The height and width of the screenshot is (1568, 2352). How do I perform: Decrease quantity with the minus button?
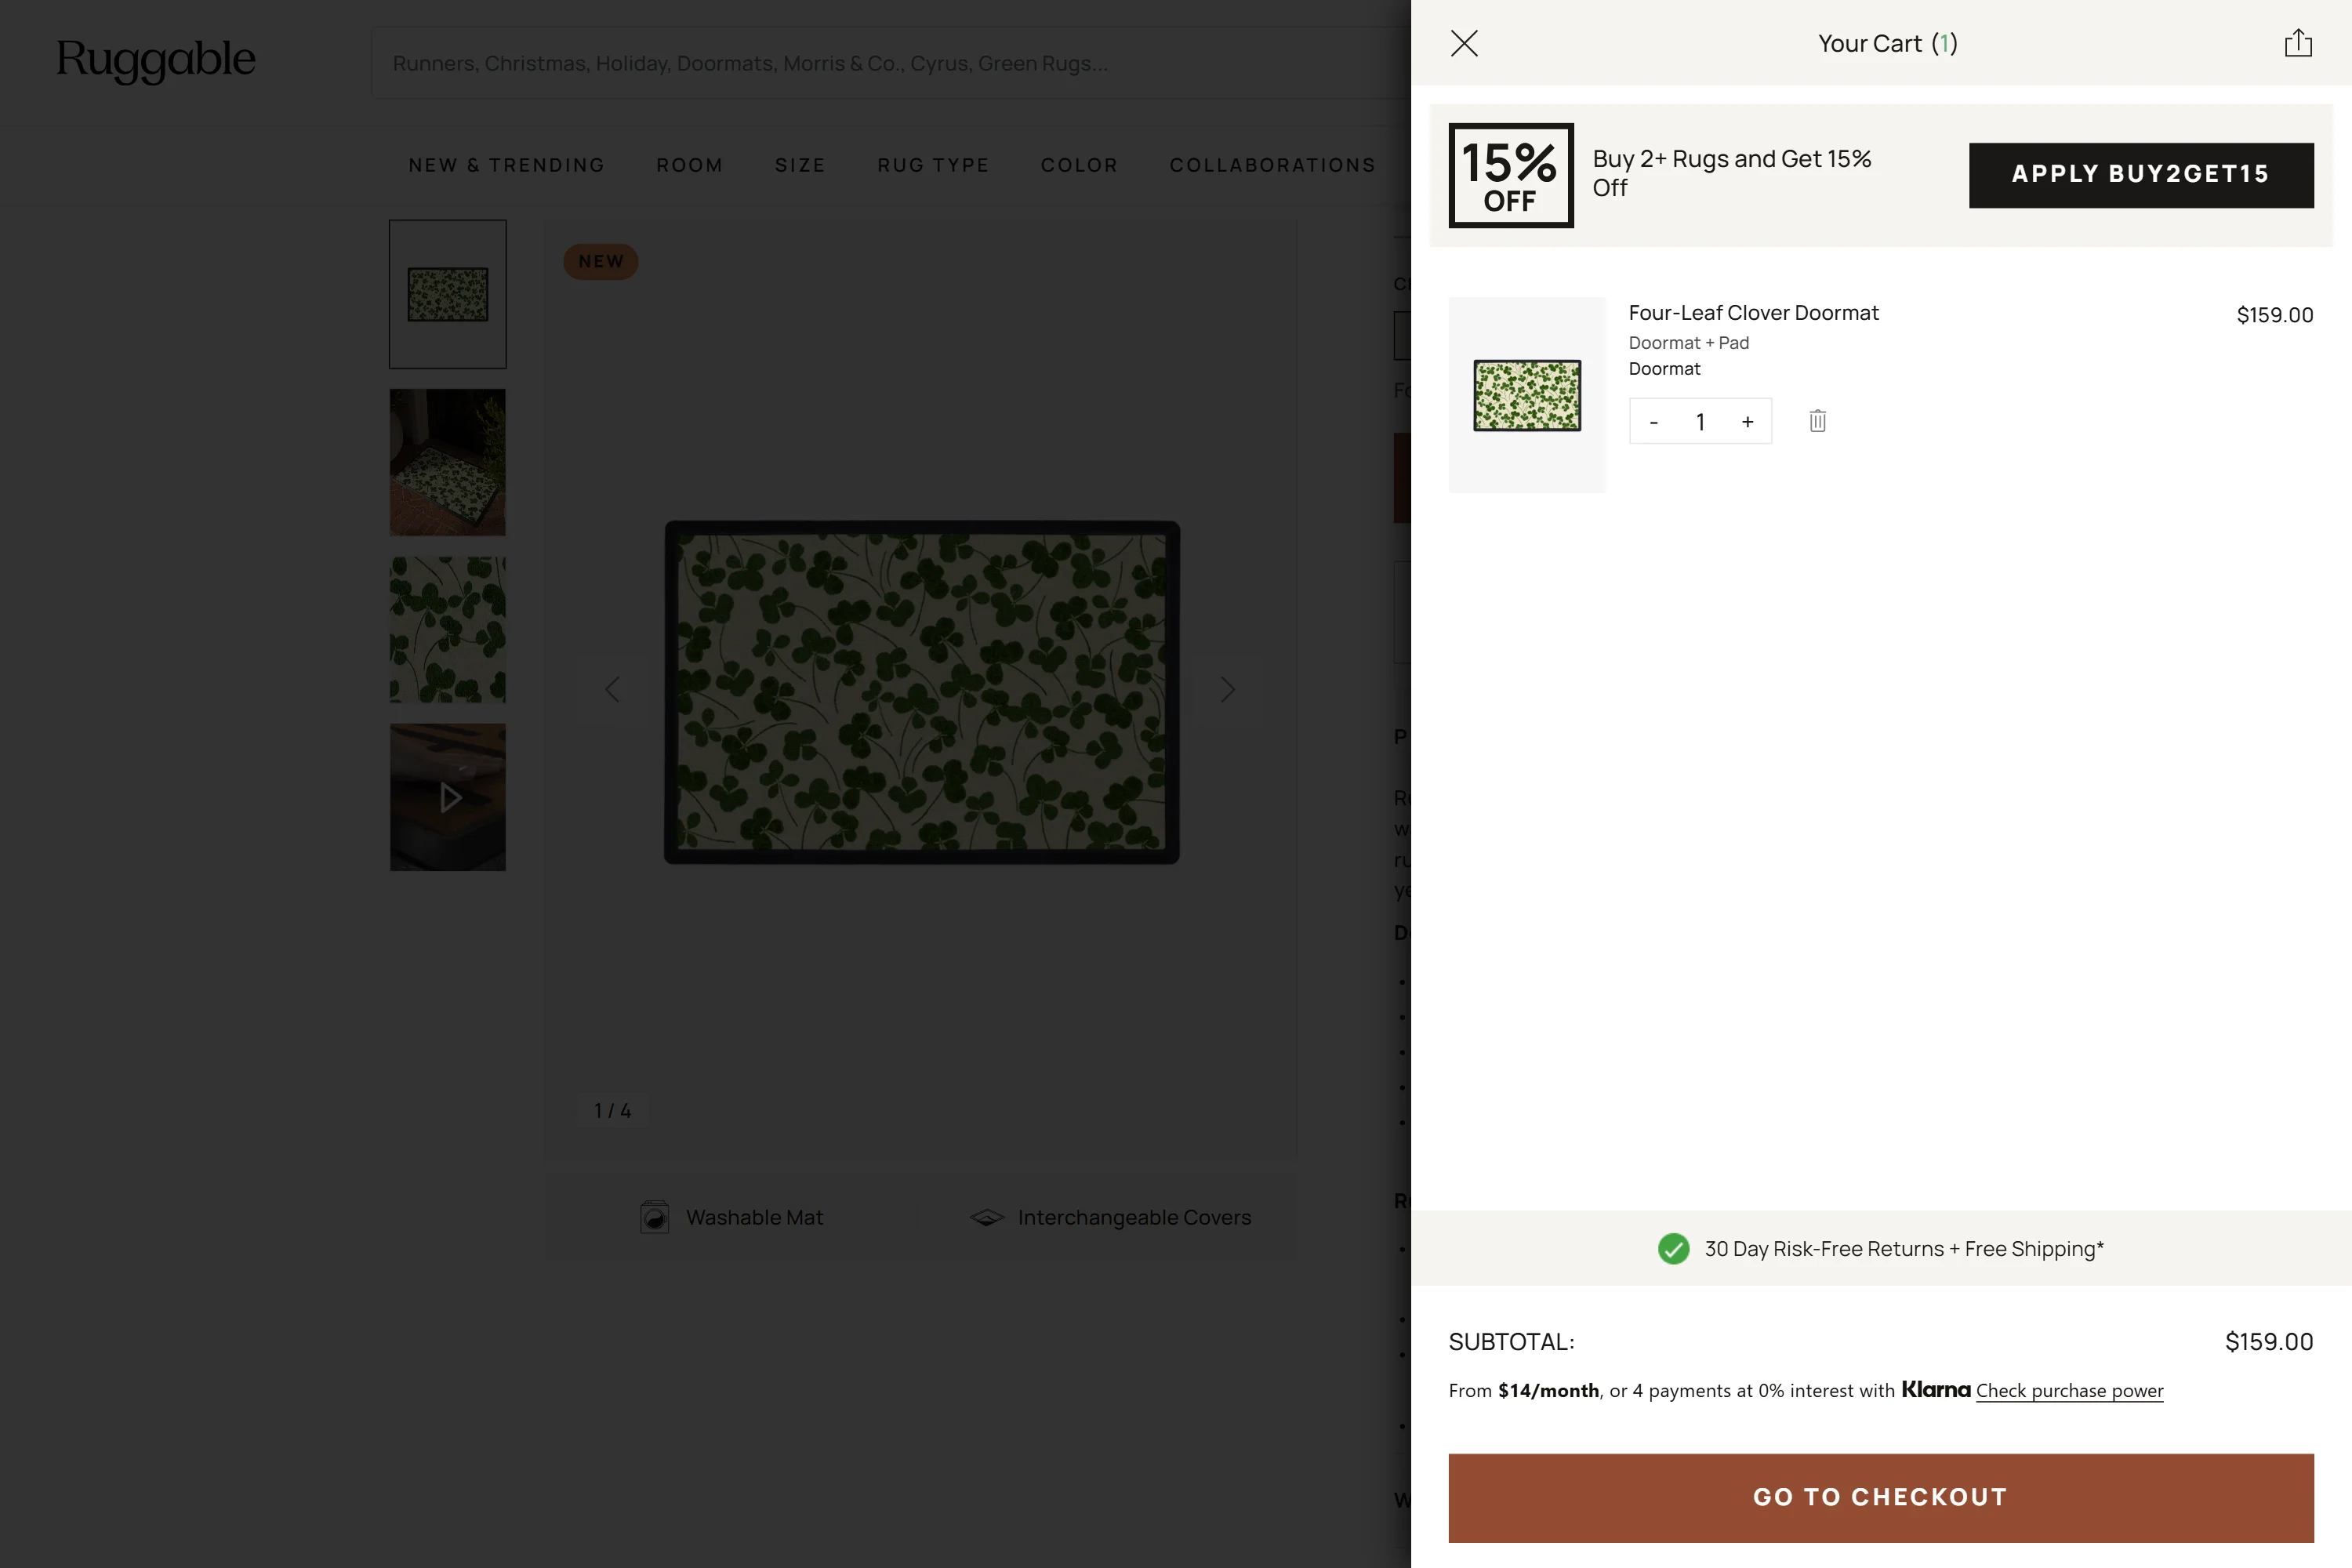coord(1654,422)
